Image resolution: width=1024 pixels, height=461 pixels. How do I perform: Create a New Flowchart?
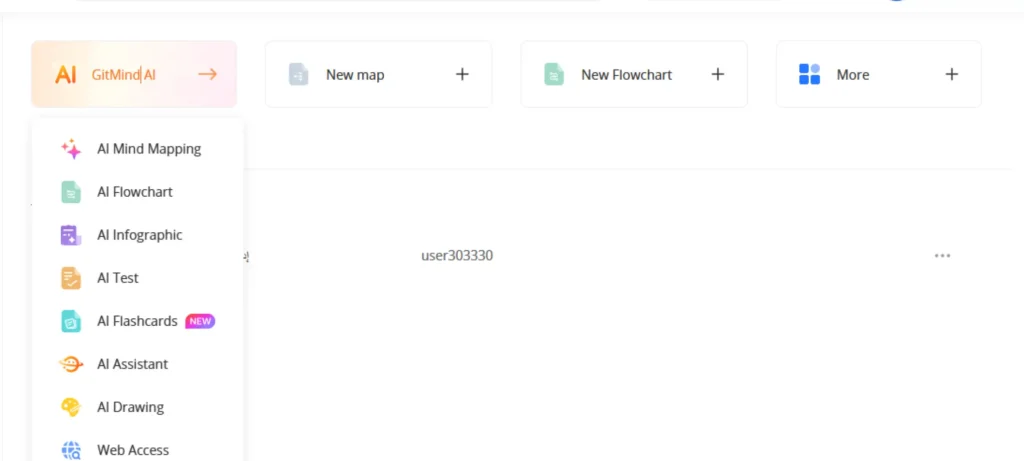click(633, 74)
